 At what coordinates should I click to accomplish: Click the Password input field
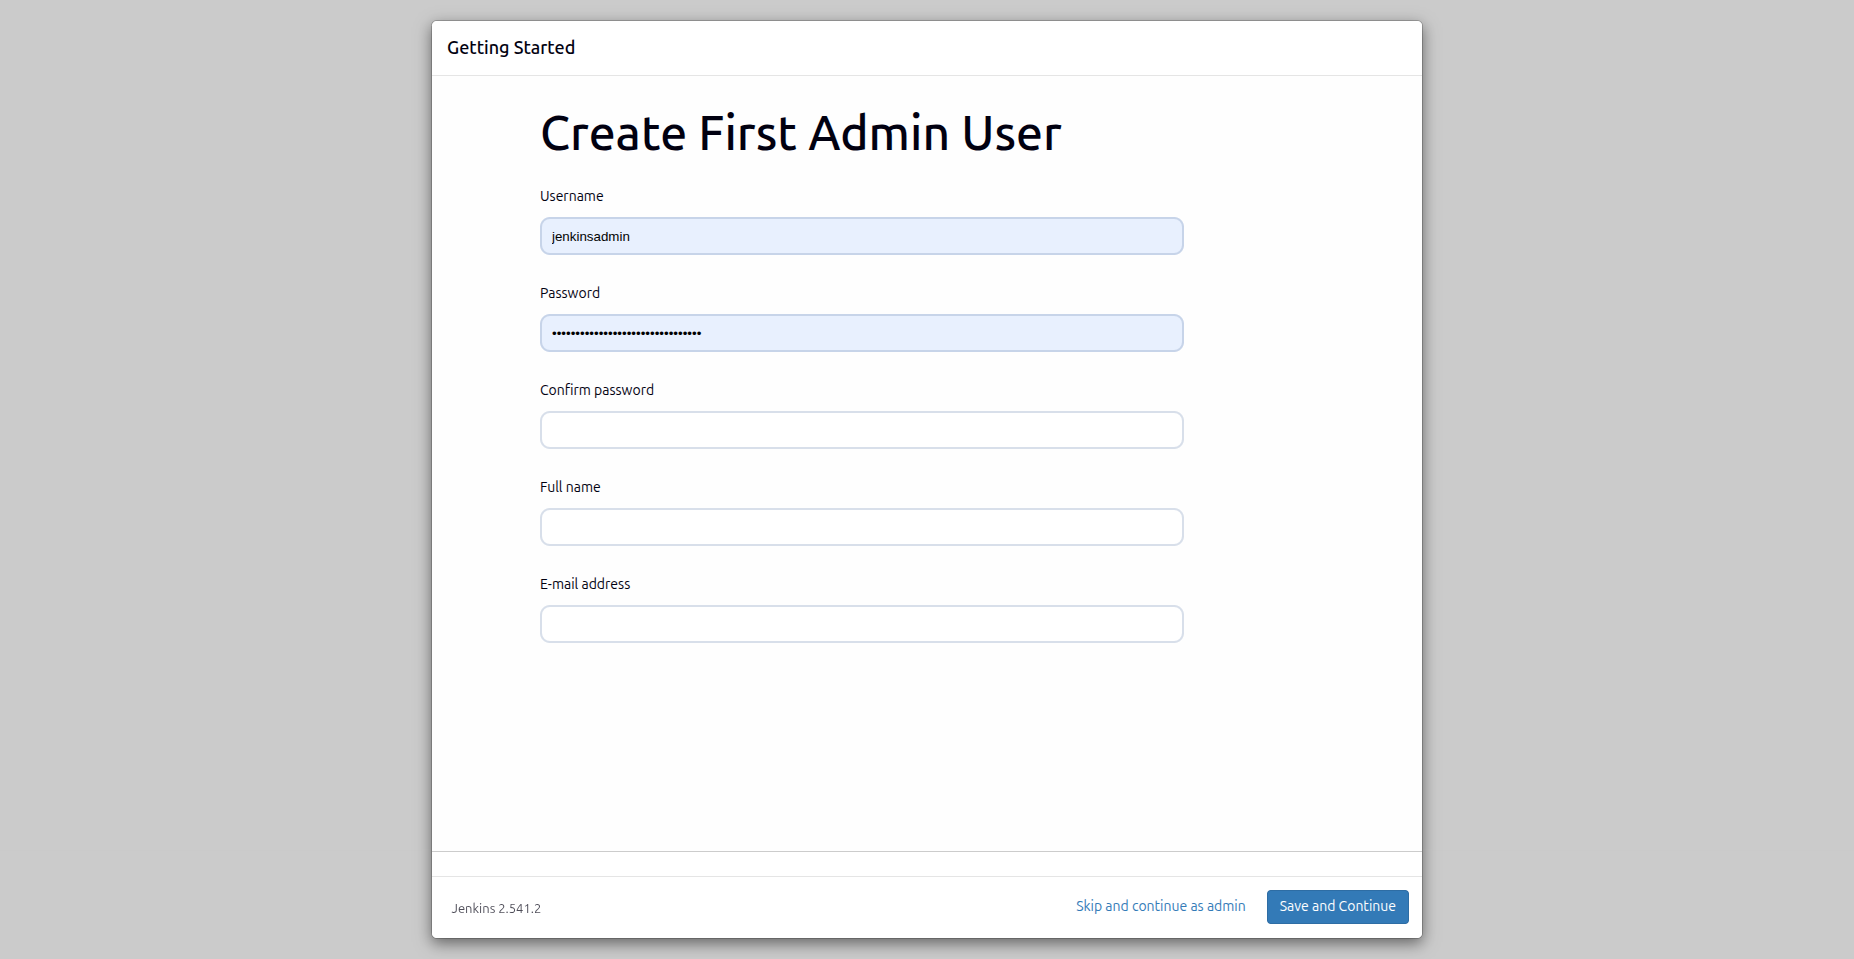[x=860, y=333]
